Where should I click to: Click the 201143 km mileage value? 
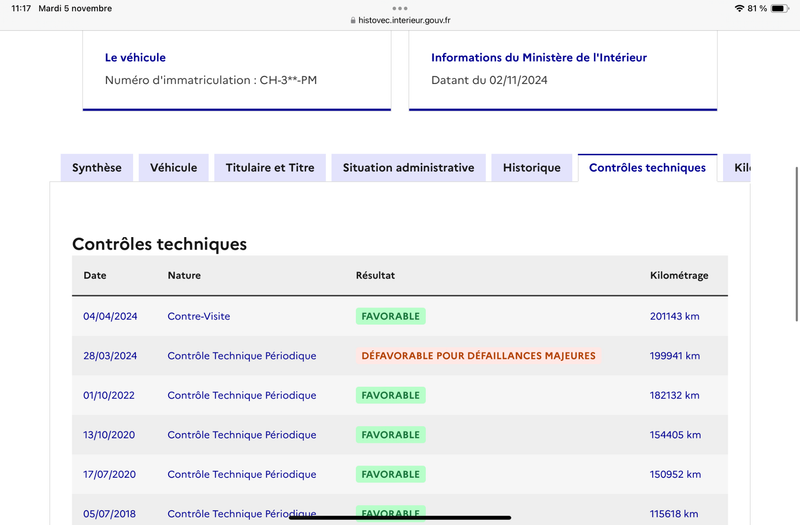point(674,316)
